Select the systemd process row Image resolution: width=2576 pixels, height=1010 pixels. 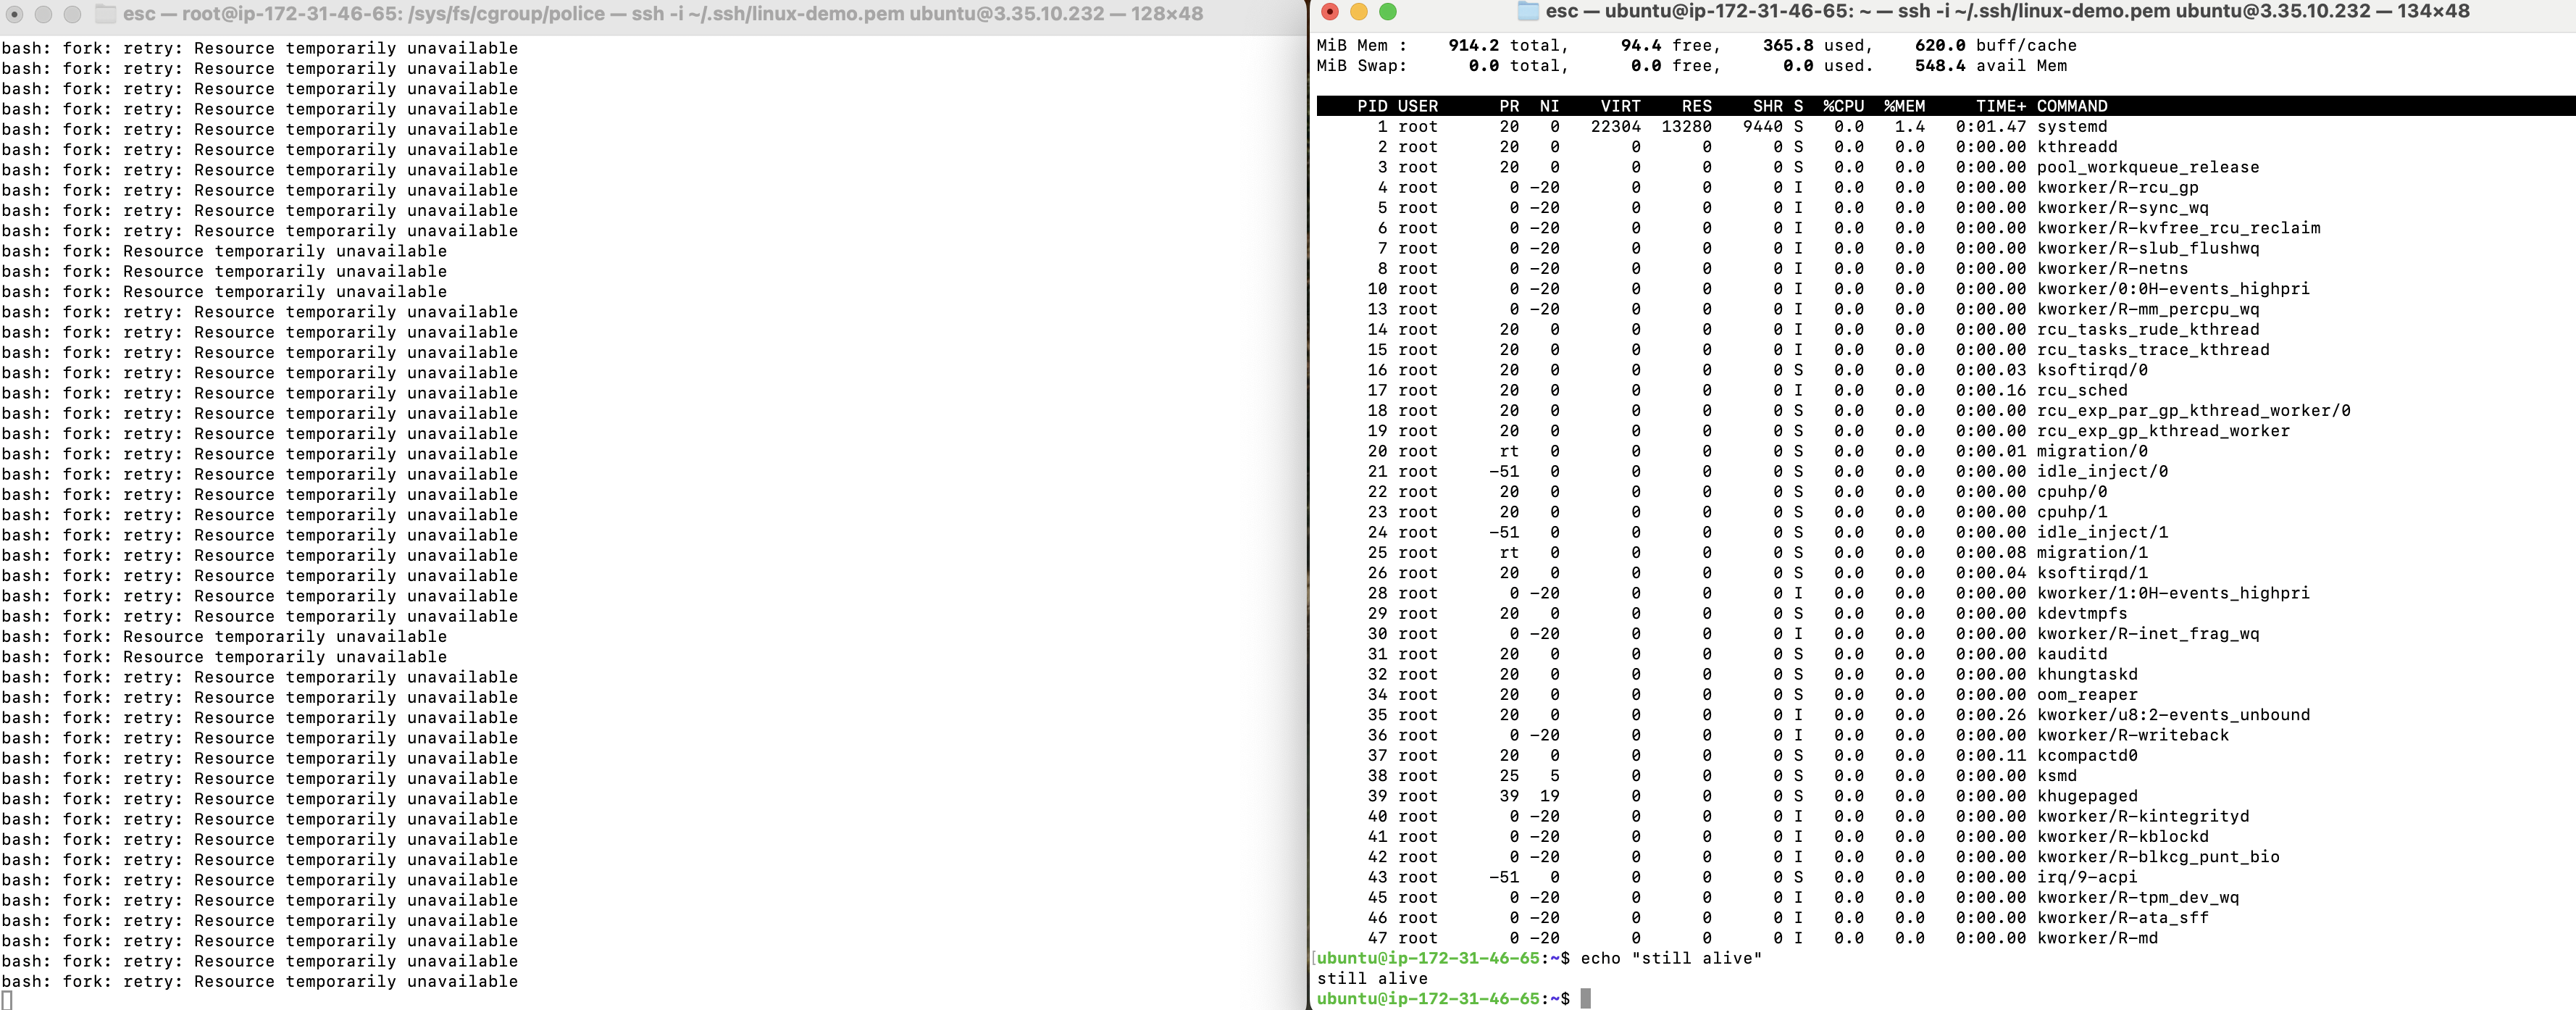pyautogui.click(x=2071, y=127)
